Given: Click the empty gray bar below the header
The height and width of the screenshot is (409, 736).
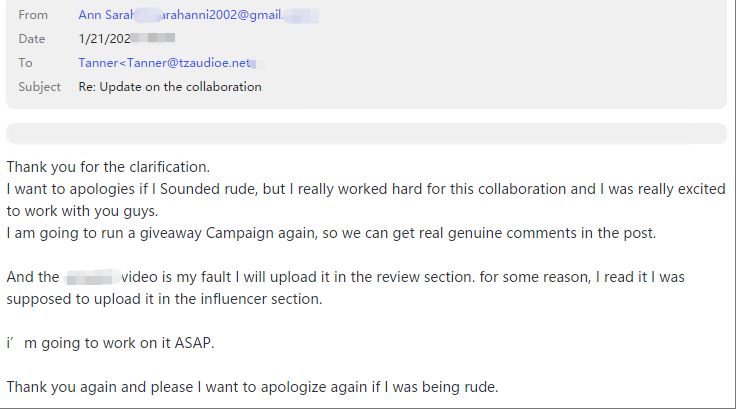Looking at the screenshot, I should coord(366,133).
